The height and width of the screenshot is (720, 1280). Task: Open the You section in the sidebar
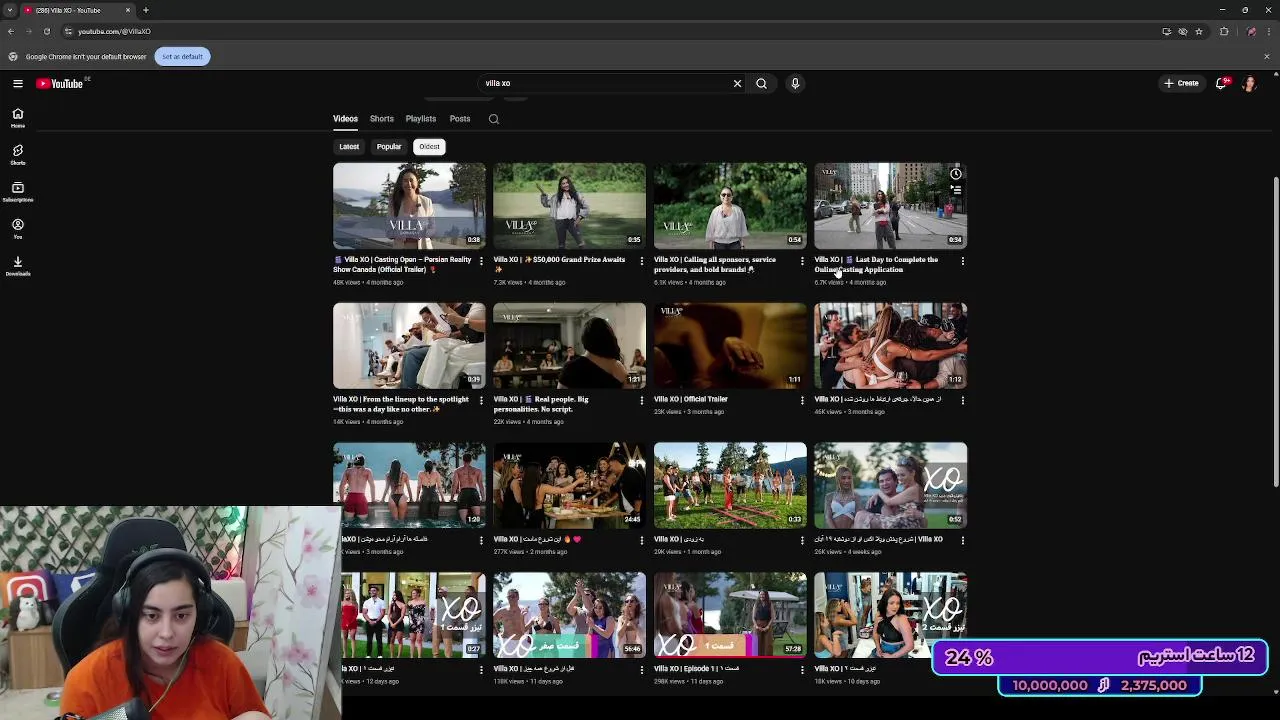(x=18, y=229)
